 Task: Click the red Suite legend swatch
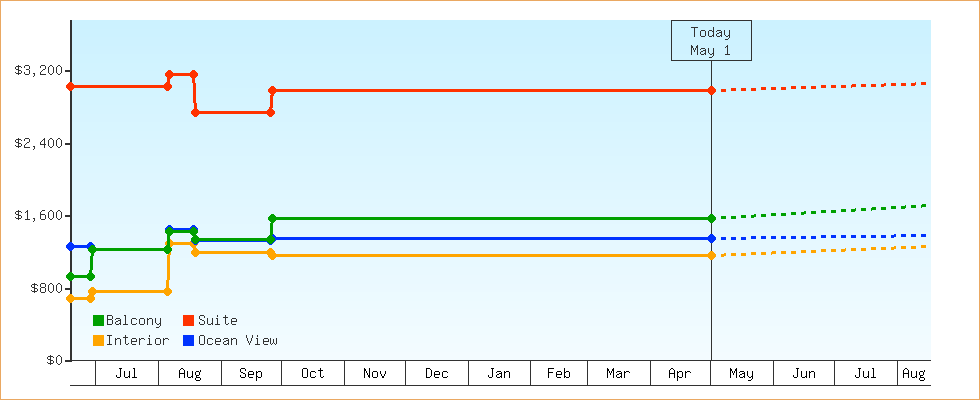[188, 321]
